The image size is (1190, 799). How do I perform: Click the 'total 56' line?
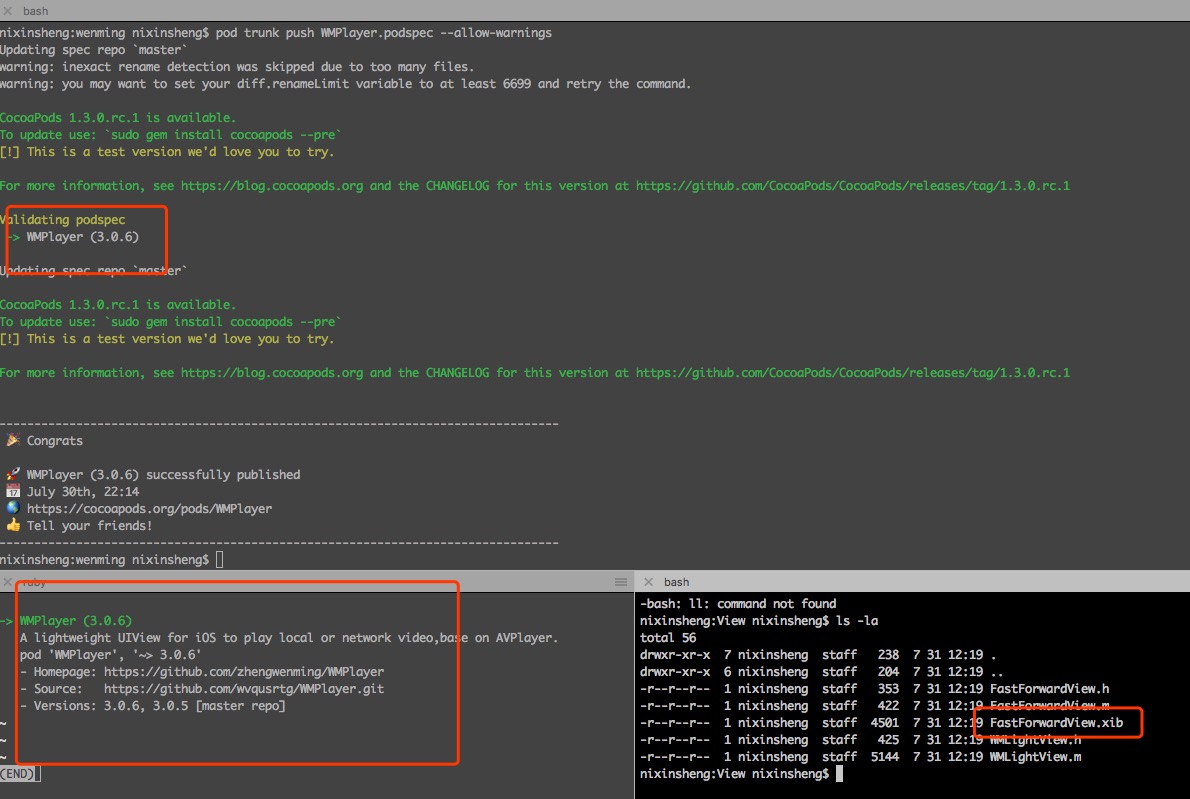click(x=668, y=638)
